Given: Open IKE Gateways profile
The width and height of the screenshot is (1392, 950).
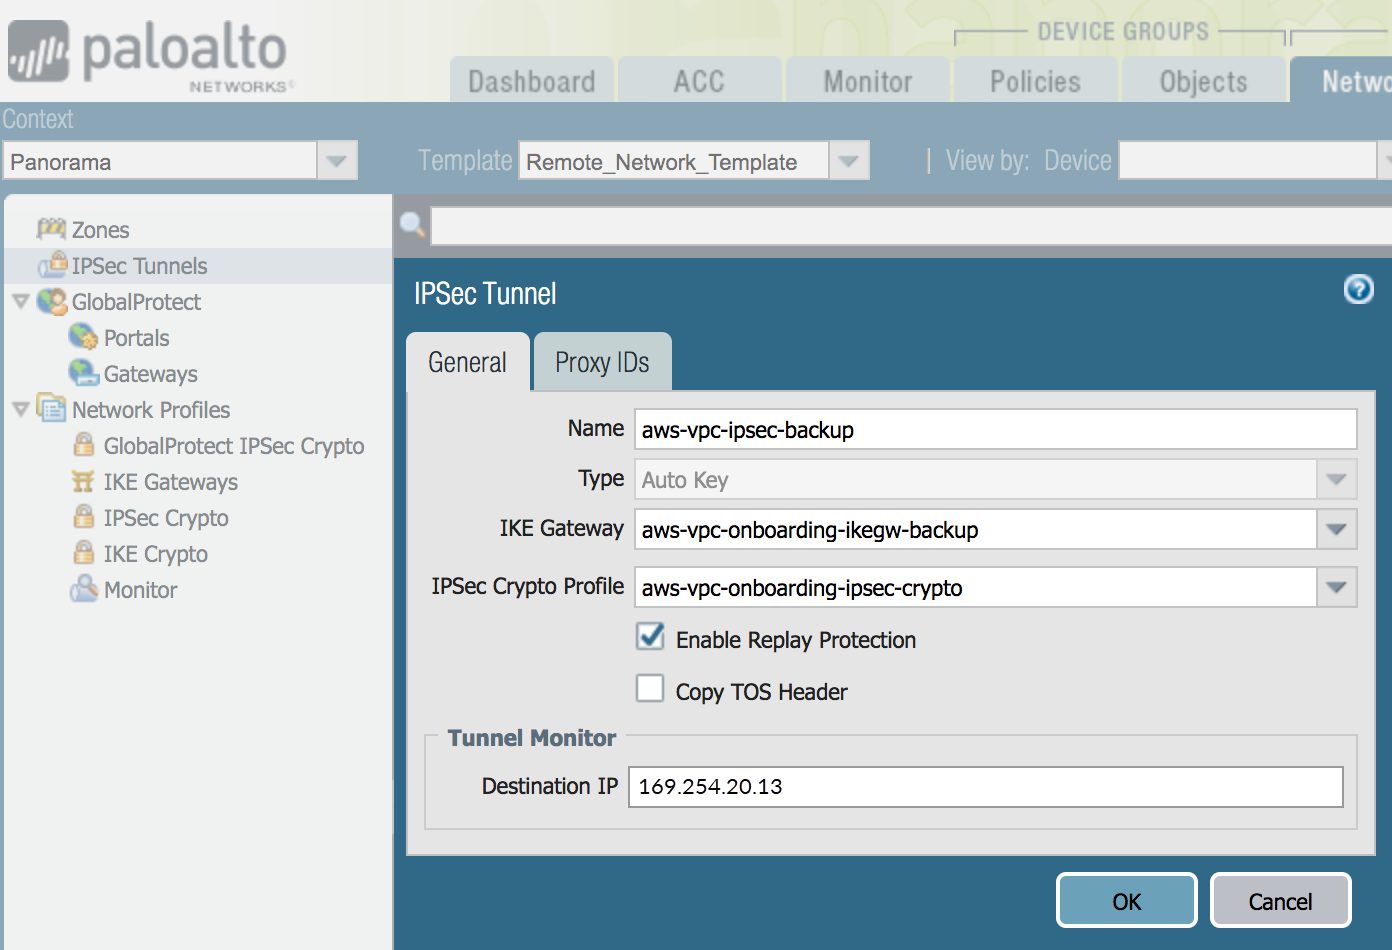Looking at the screenshot, I should pyautogui.click(x=170, y=482).
